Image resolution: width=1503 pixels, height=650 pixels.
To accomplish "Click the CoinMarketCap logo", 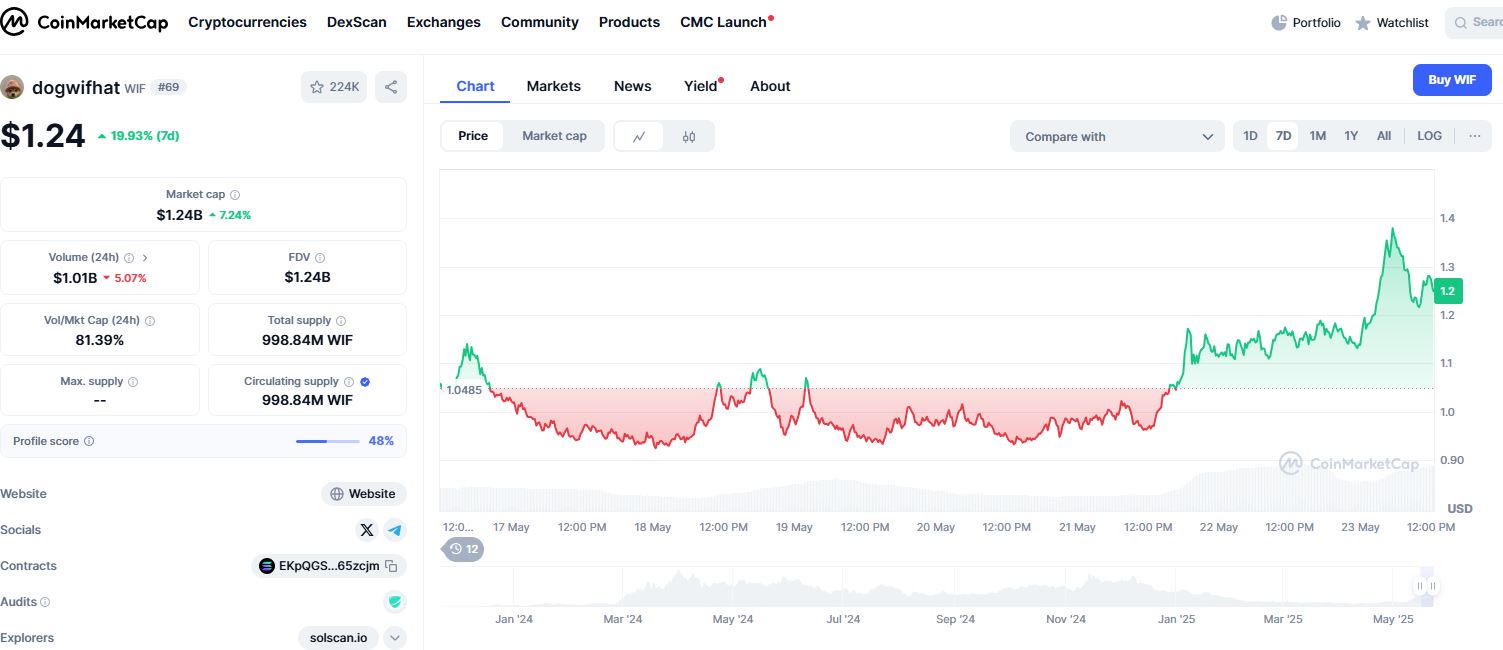I will 84,22.
